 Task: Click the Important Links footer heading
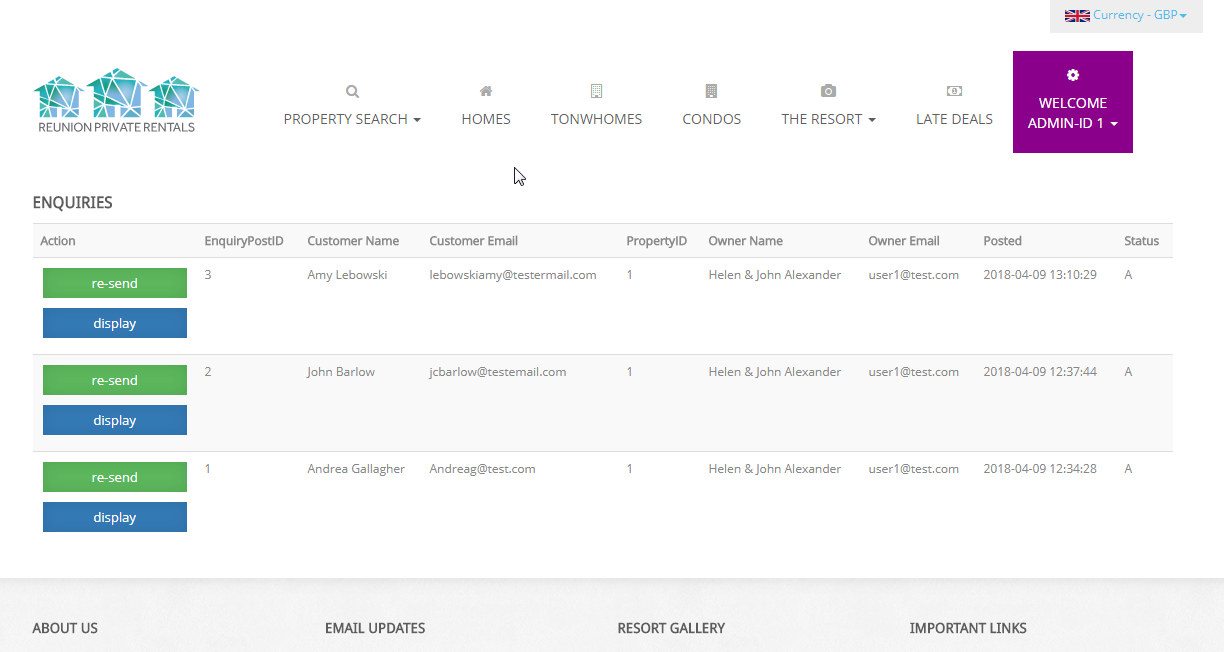[x=968, y=628]
